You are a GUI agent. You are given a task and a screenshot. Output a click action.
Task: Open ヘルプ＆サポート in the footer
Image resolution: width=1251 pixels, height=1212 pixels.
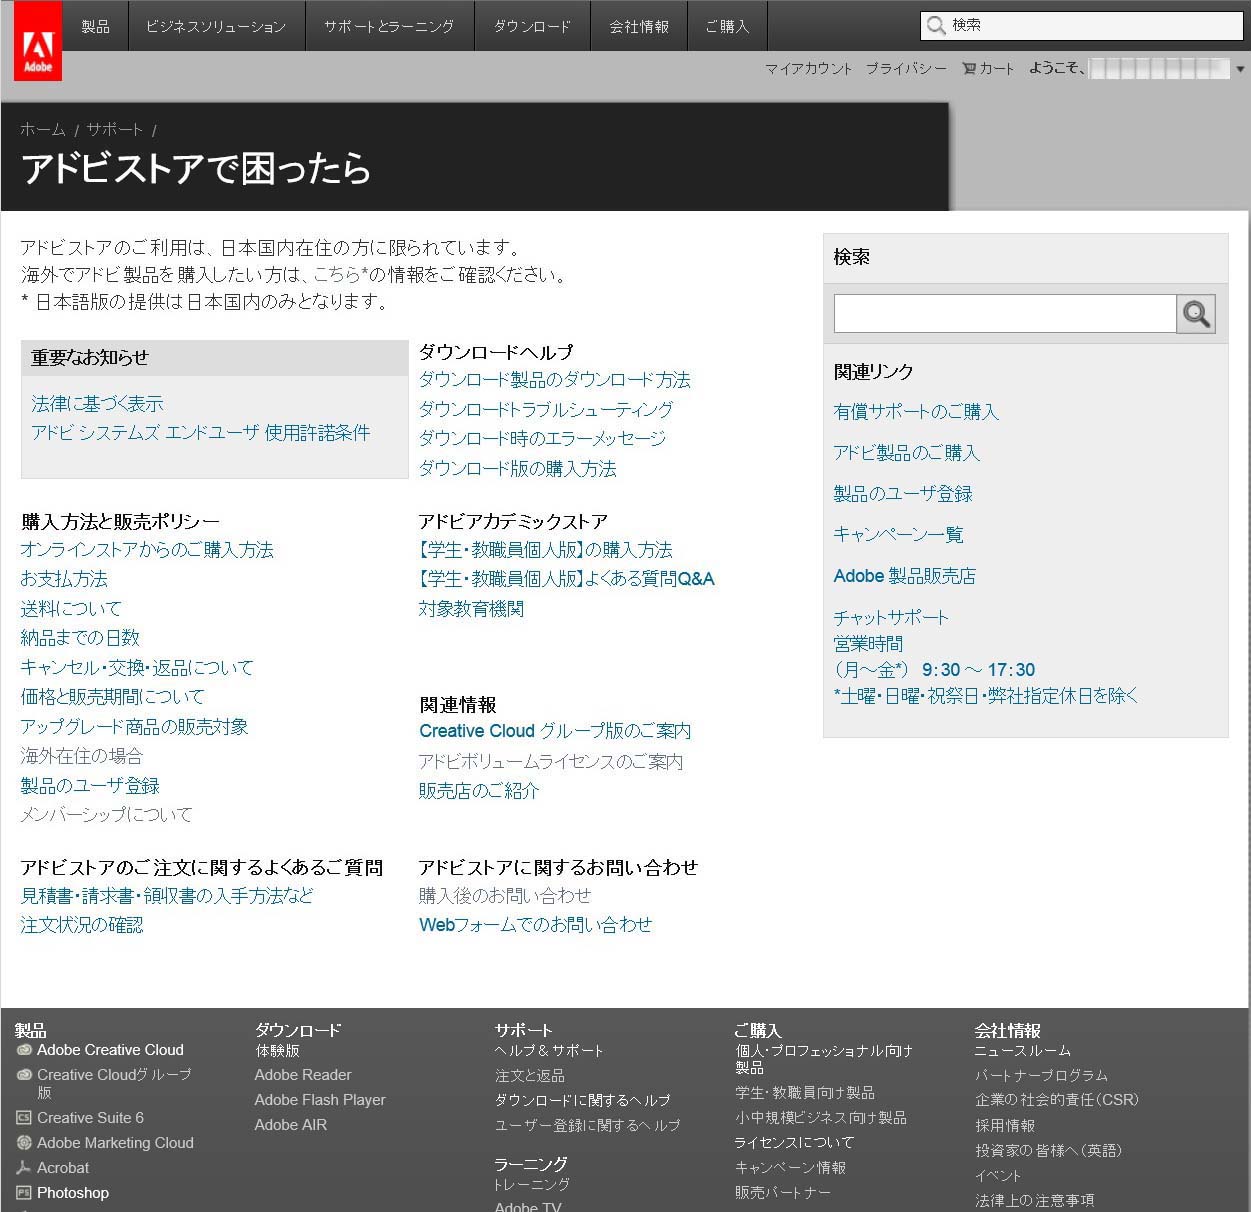(550, 1051)
